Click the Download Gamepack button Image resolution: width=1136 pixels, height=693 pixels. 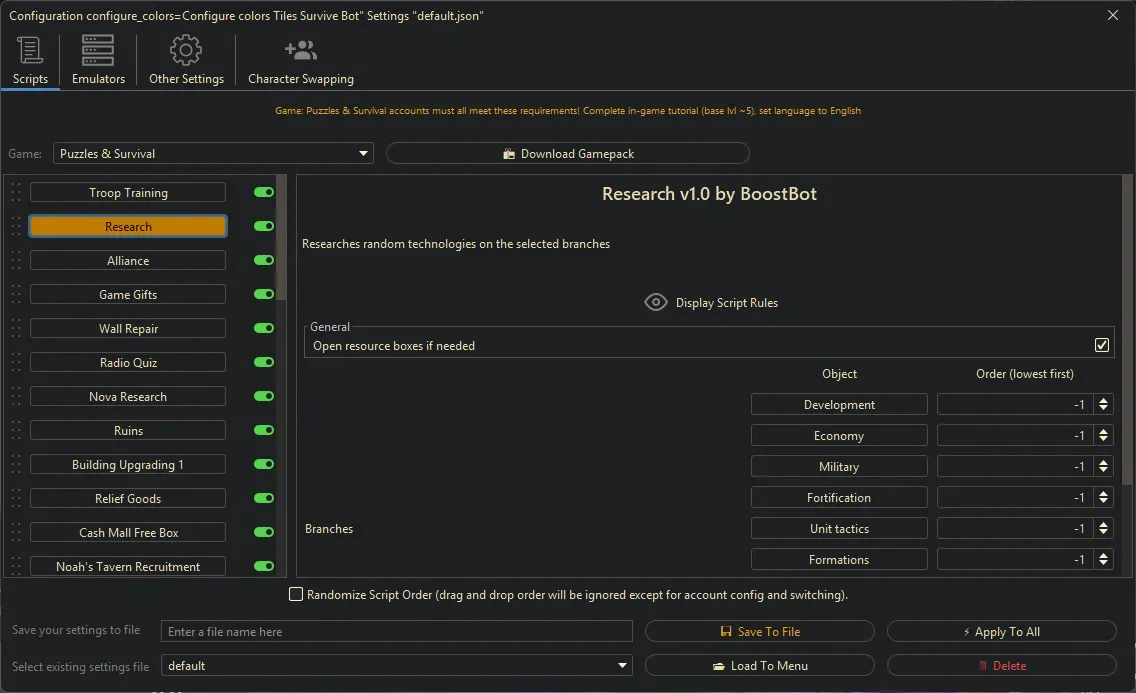[x=567, y=154]
